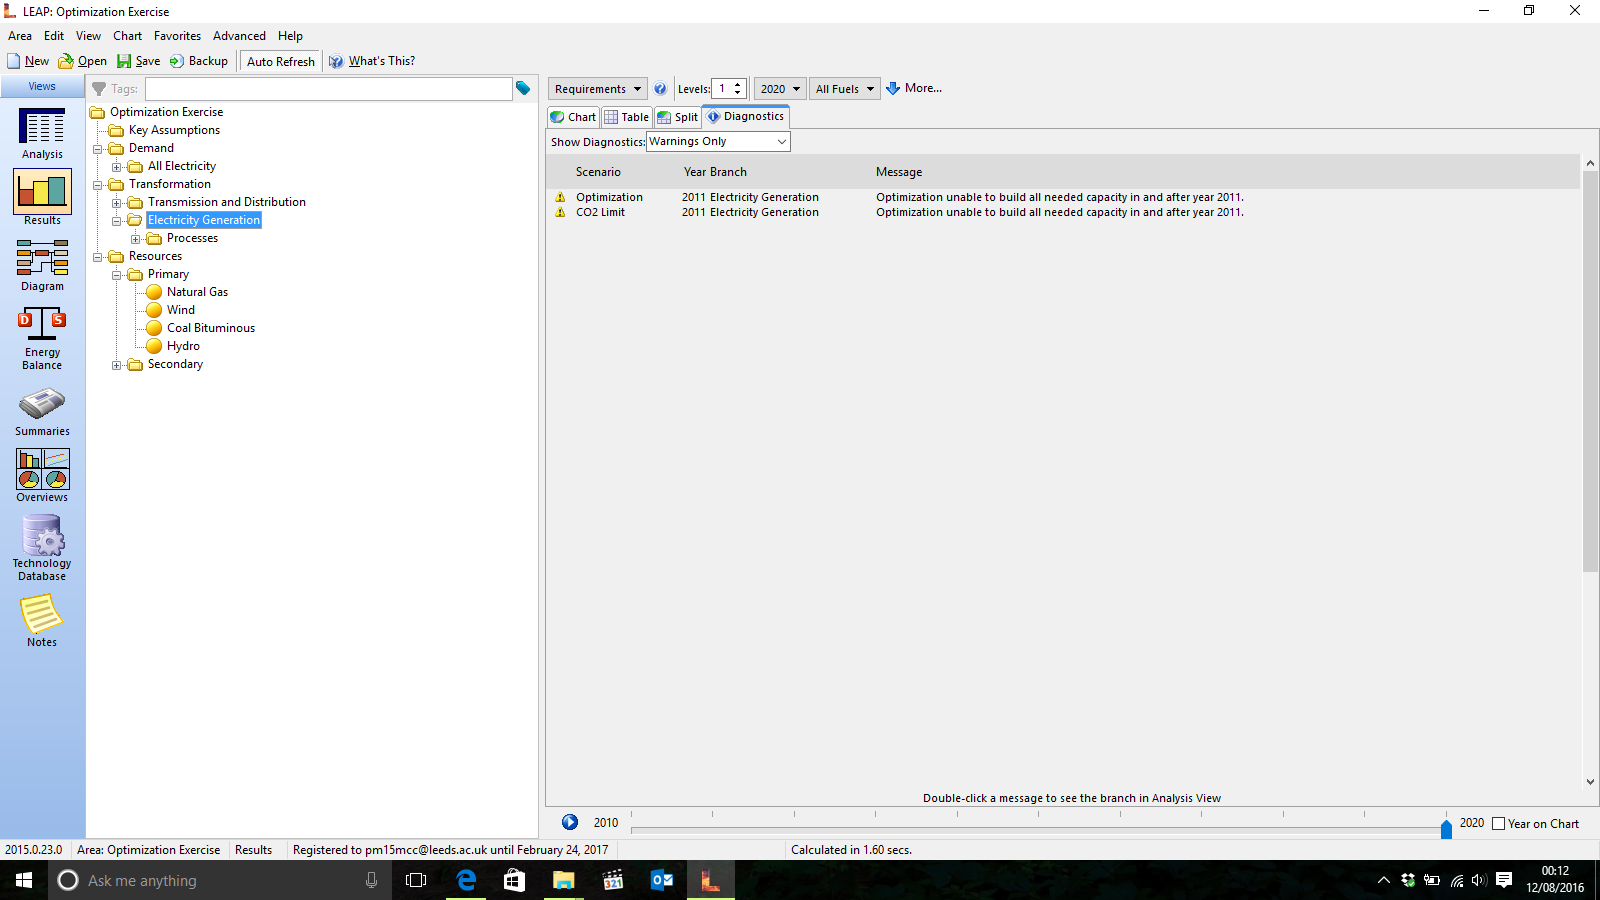Open the Diagram view

pyautogui.click(x=42, y=265)
